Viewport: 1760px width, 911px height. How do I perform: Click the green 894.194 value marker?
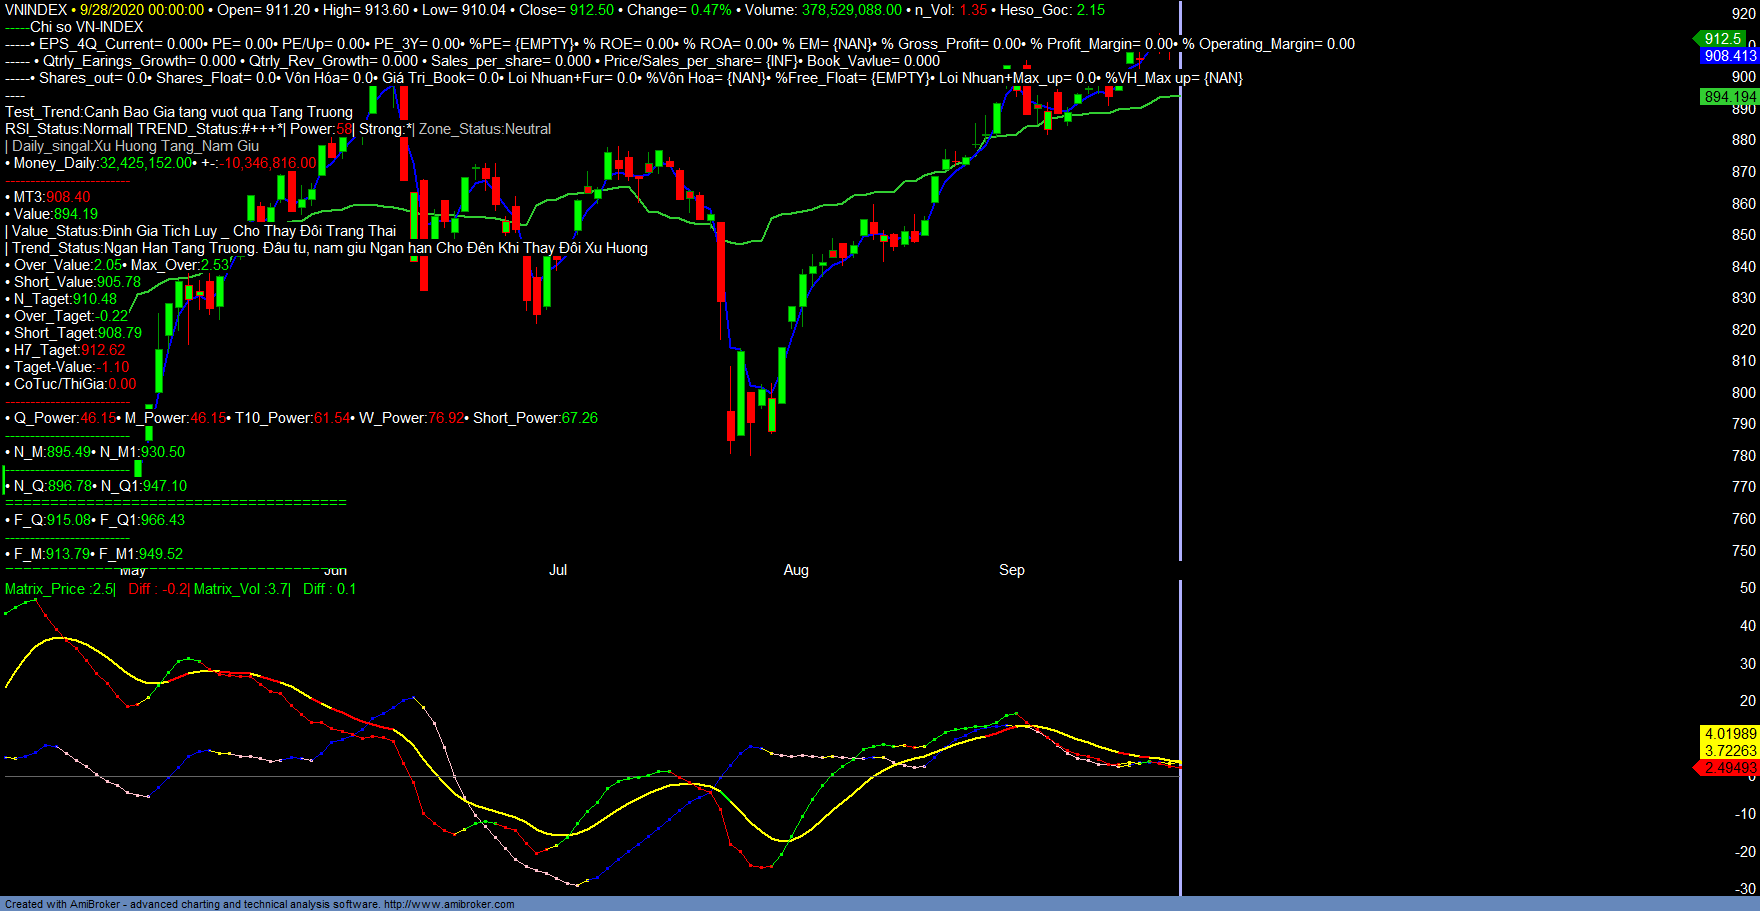pyautogui.click(x=1729, y=97)
